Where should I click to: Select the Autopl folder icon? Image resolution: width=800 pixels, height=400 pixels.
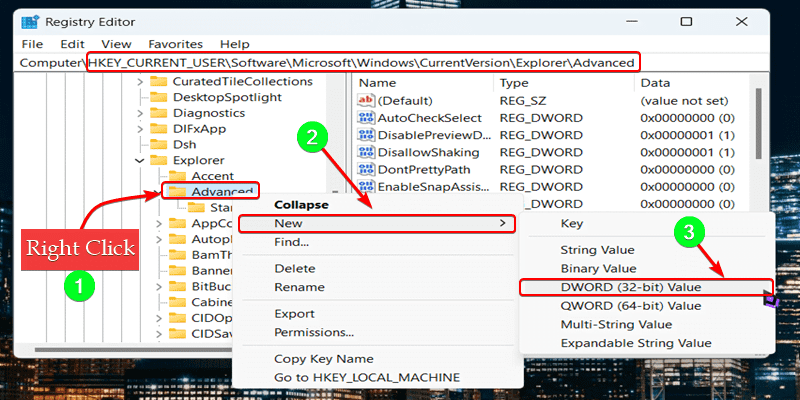pyautogui.click(x=178, y=239)
